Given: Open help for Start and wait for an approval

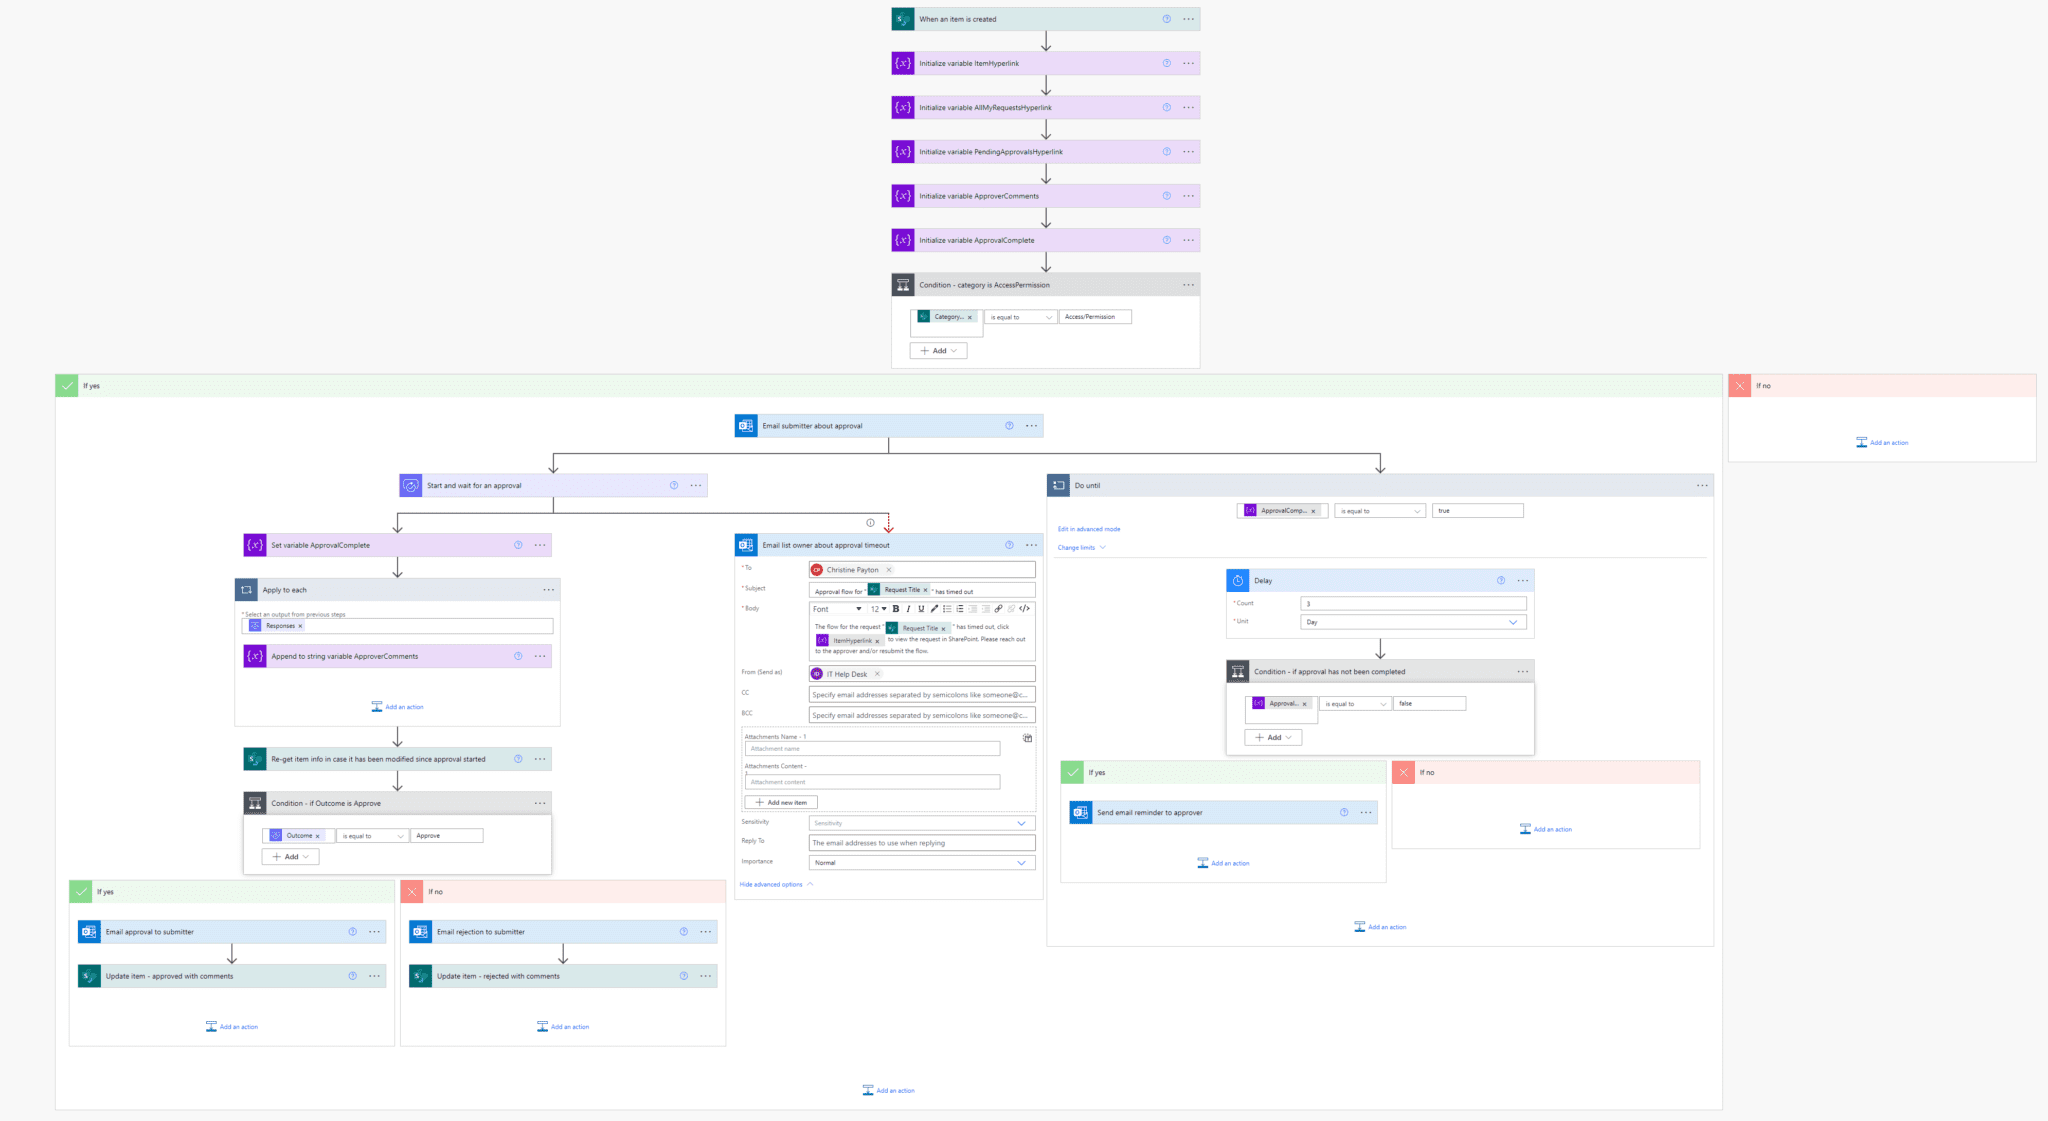Looking at the screenshot, I should pyautogui.click(x=674, y=486).
